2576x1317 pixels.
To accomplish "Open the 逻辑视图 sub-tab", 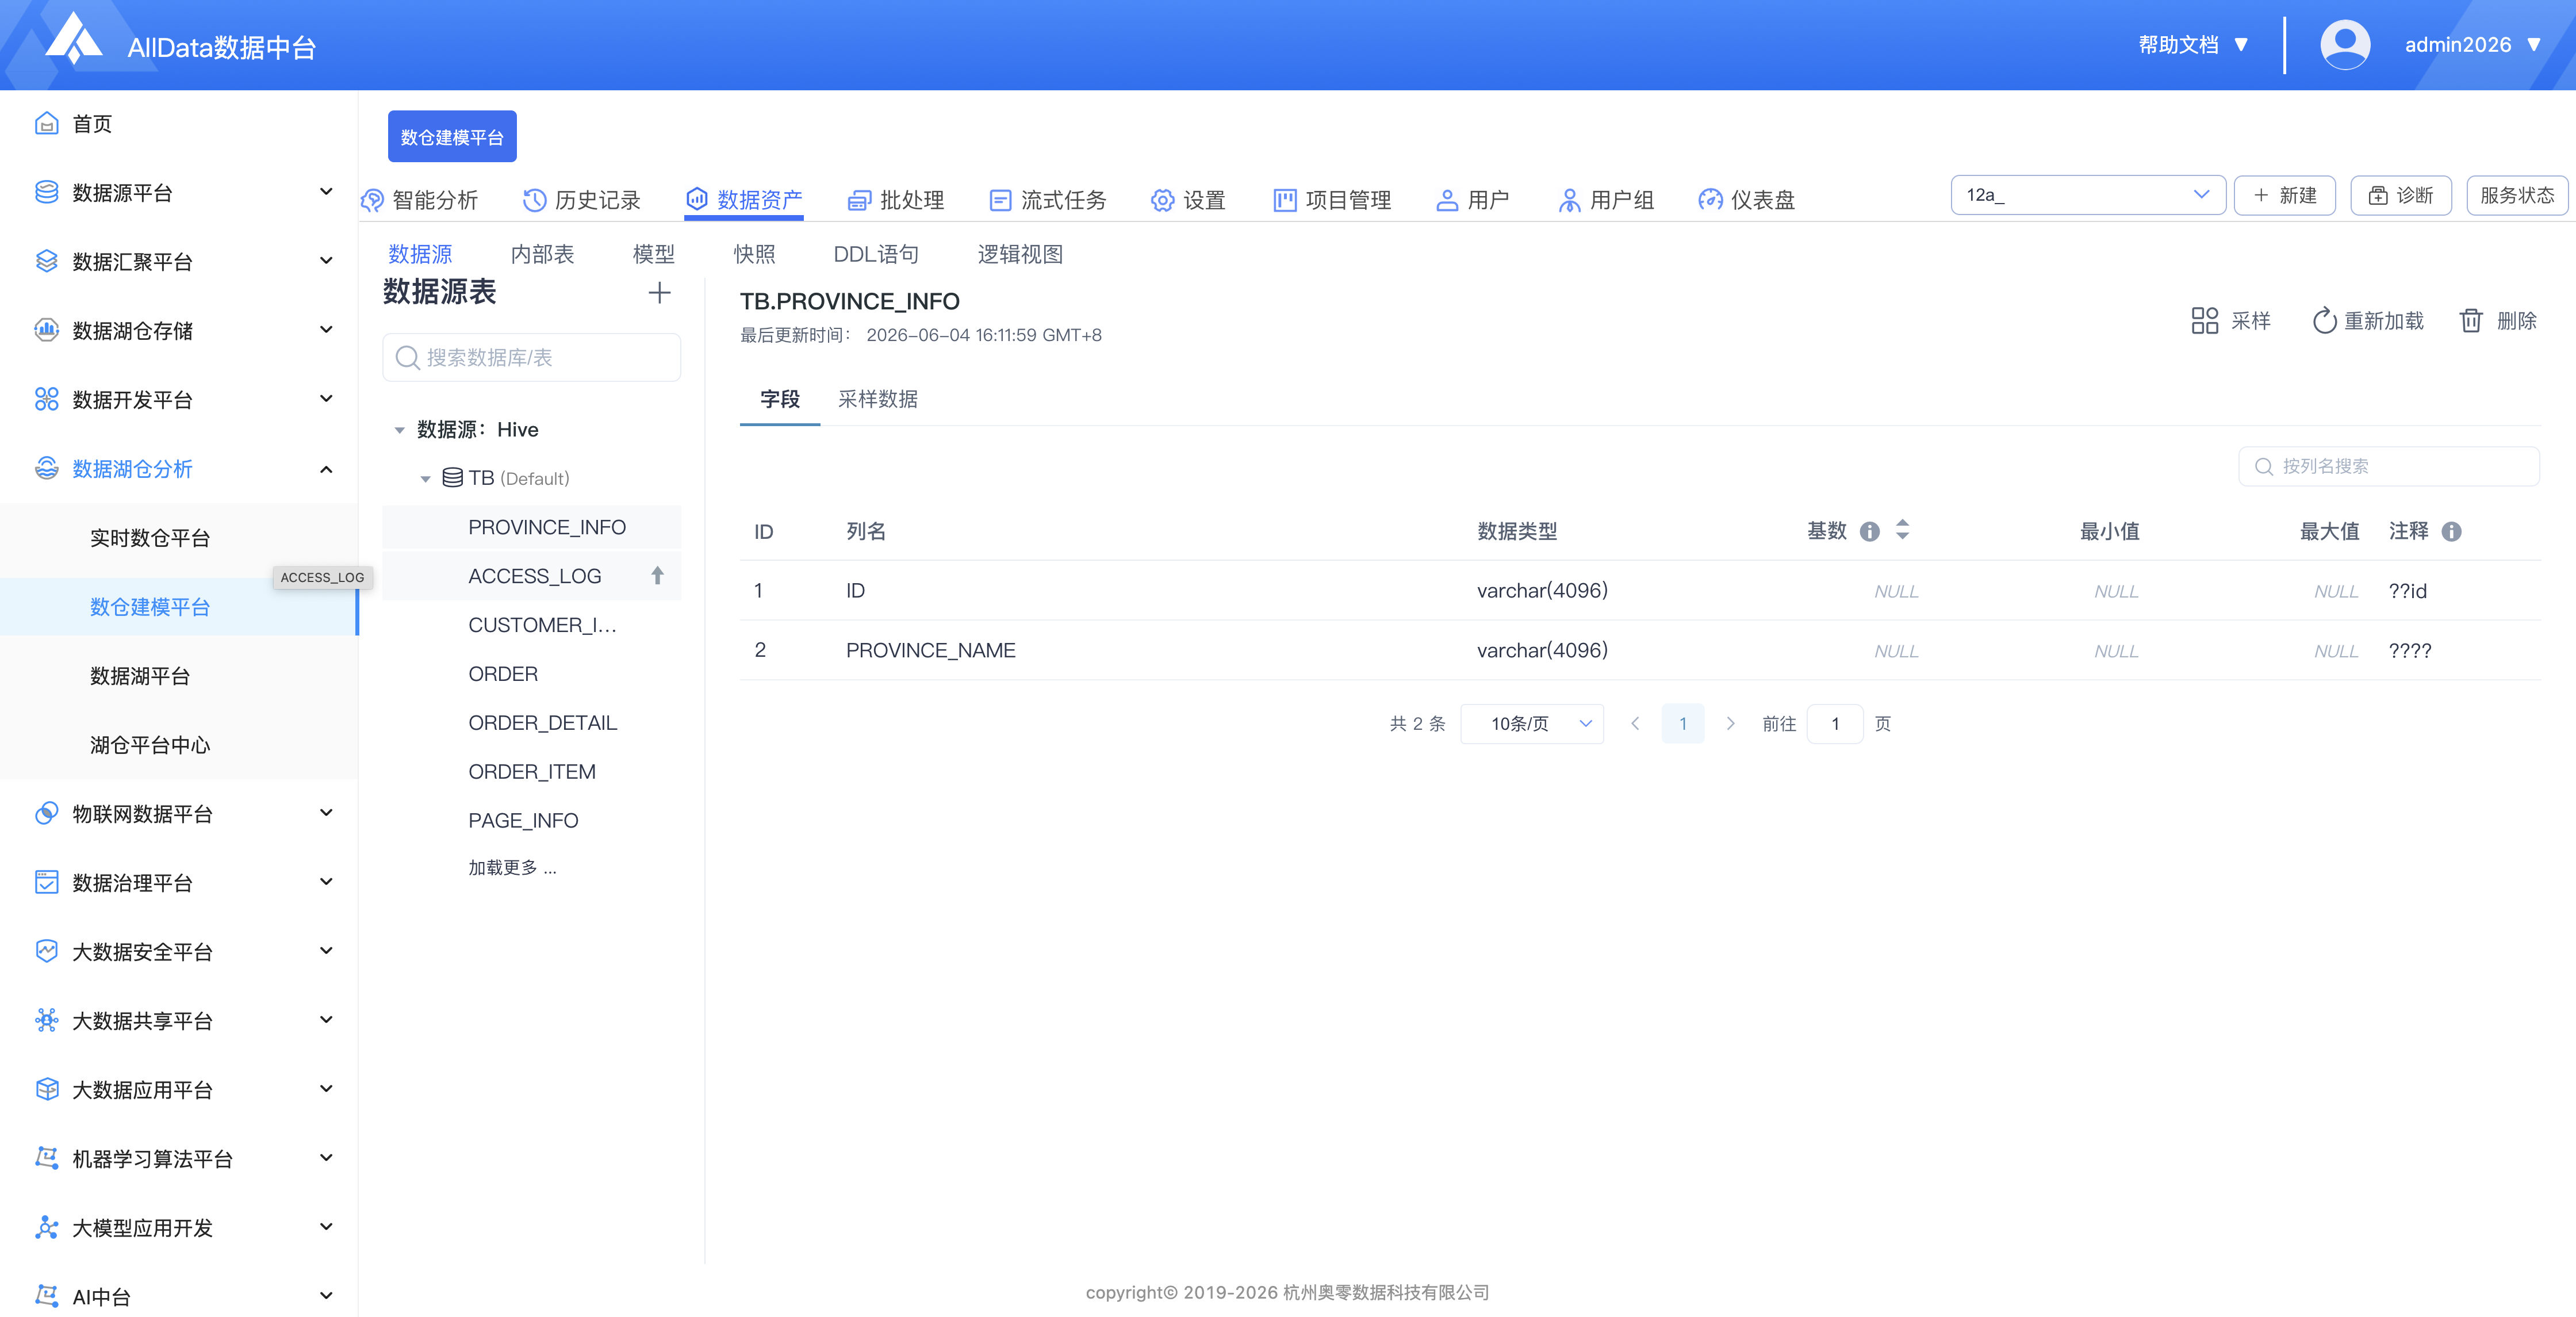I will [1019, 254].
